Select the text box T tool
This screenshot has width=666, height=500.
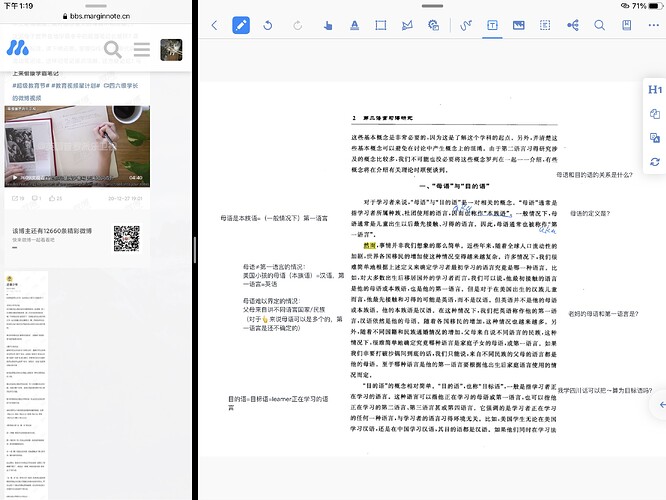tap(492, 25)
